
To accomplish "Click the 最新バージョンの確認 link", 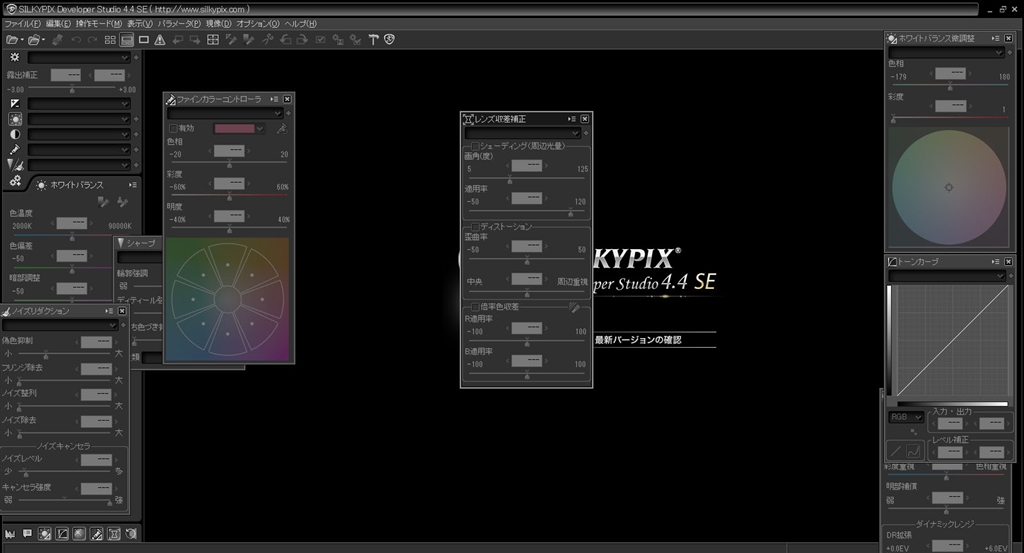I will point(638,340).
